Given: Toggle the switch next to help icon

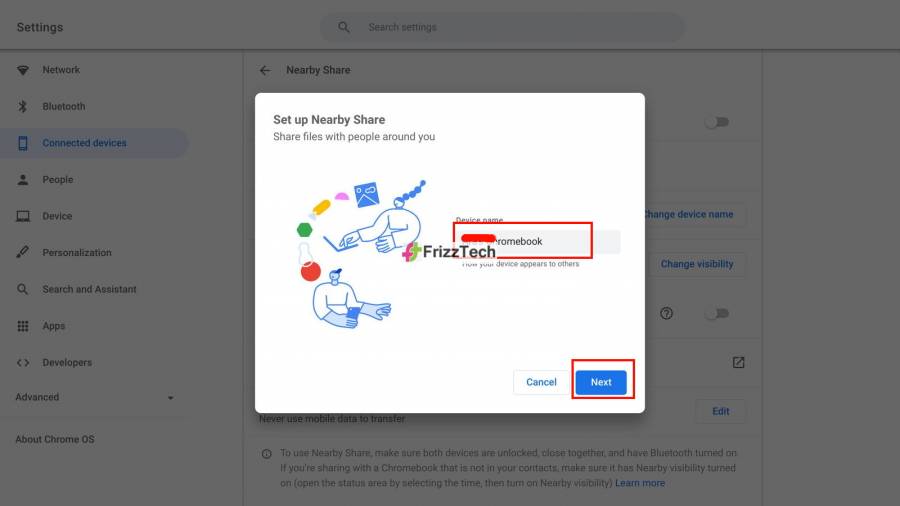Looking at the screenshot, I should coord(717,313).
